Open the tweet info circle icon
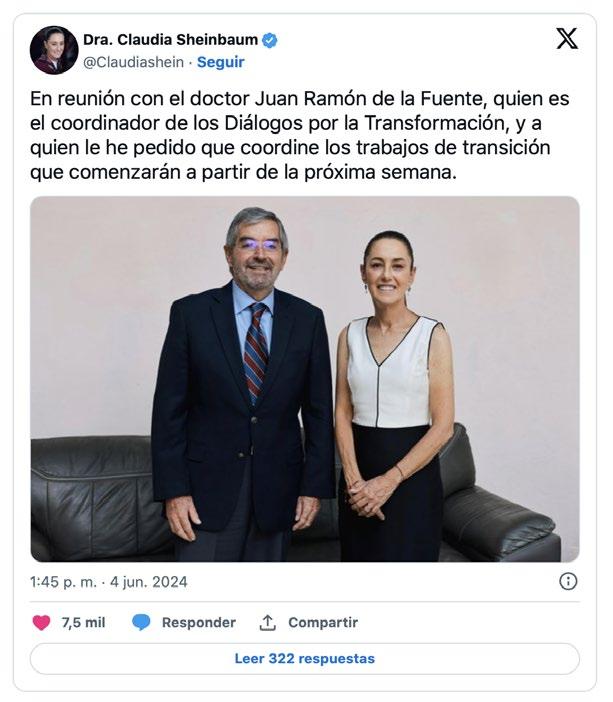 [x=568, y=582]
